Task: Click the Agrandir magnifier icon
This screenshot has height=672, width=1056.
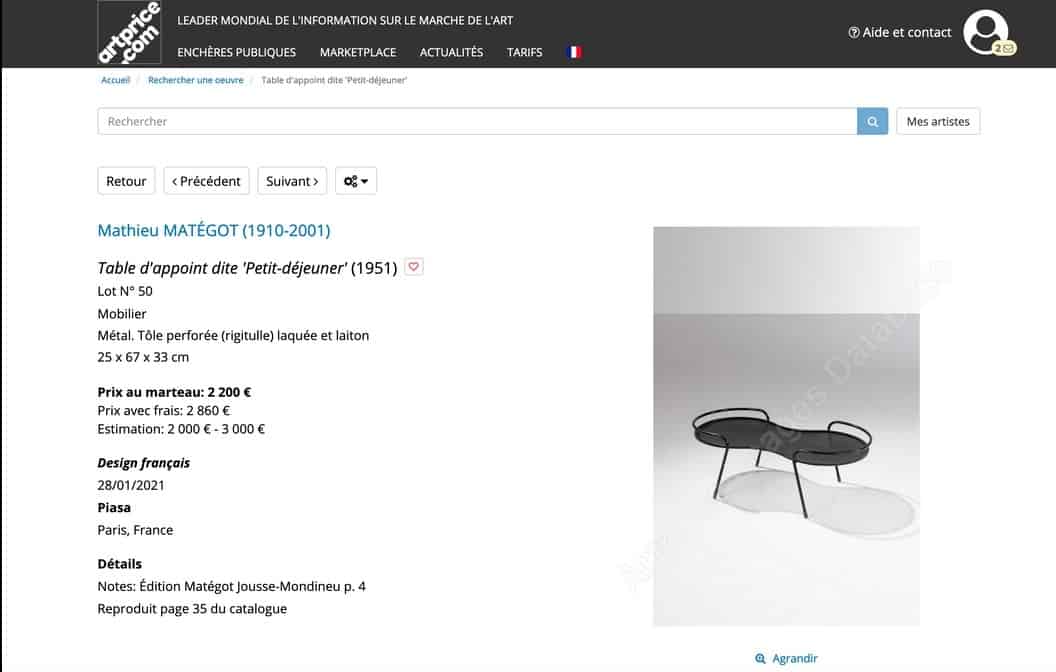Action: point(760,659)
